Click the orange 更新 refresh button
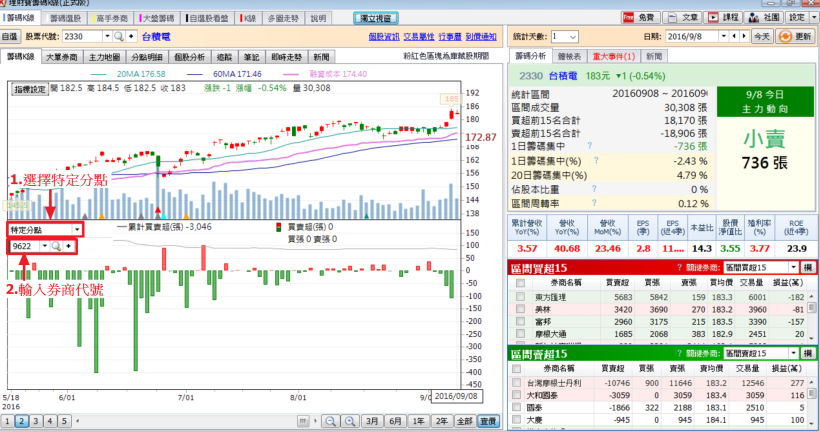 (795, 37)
